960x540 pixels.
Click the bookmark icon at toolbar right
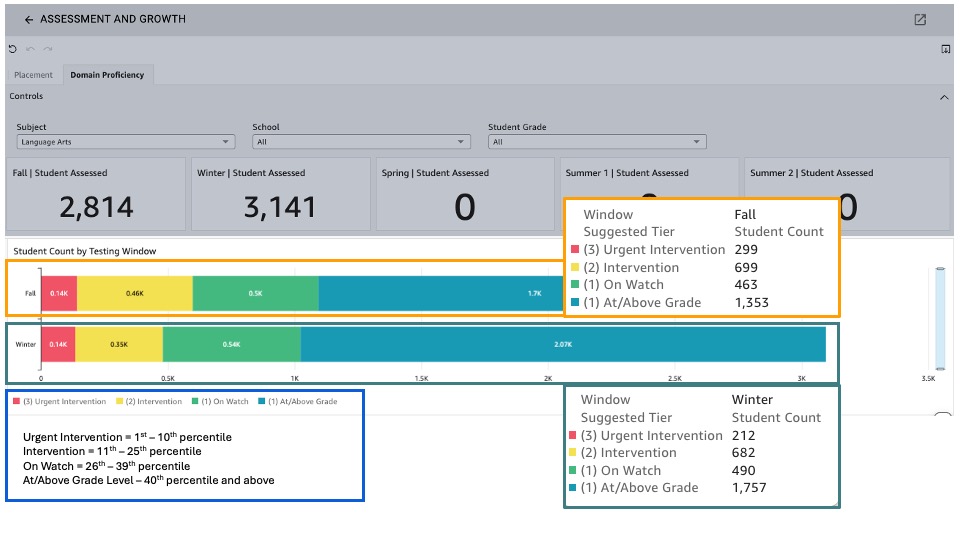[x=945, y=49]
